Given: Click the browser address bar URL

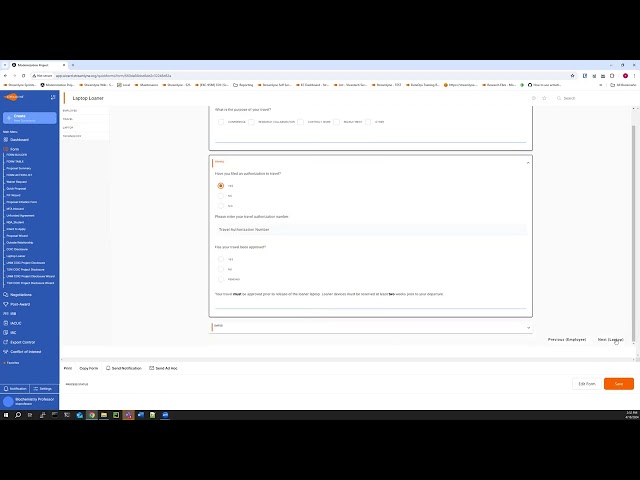Looking at the screenshot, I should pos(113,76).
